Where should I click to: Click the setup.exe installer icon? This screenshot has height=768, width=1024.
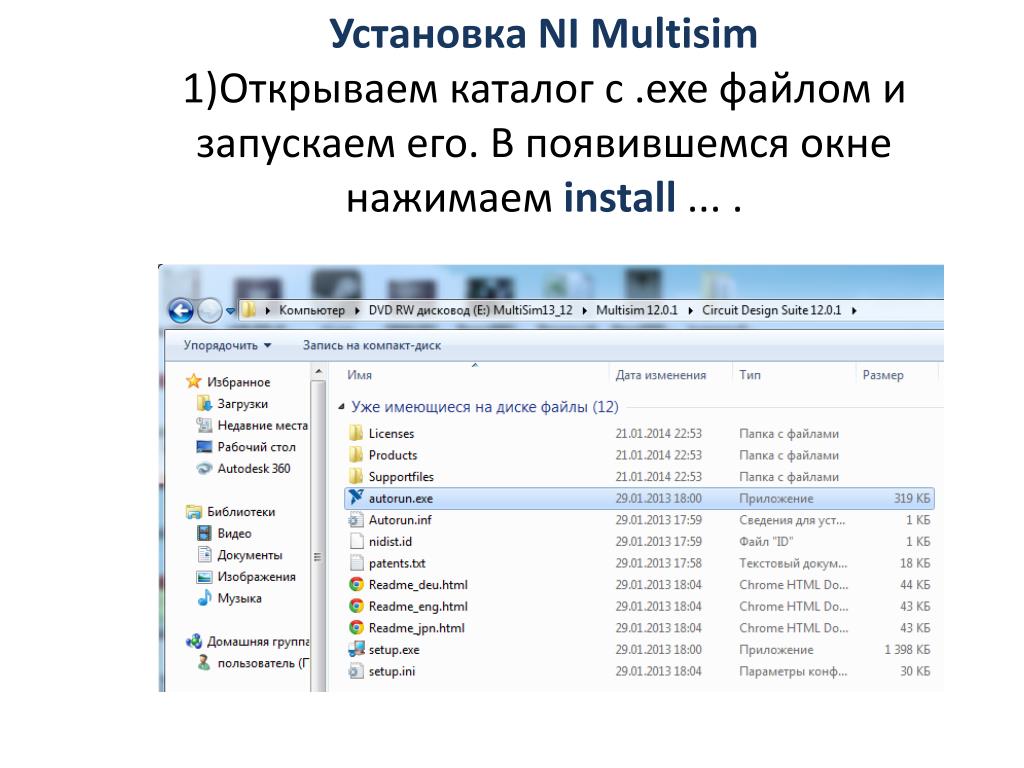[x=356, y=649]
